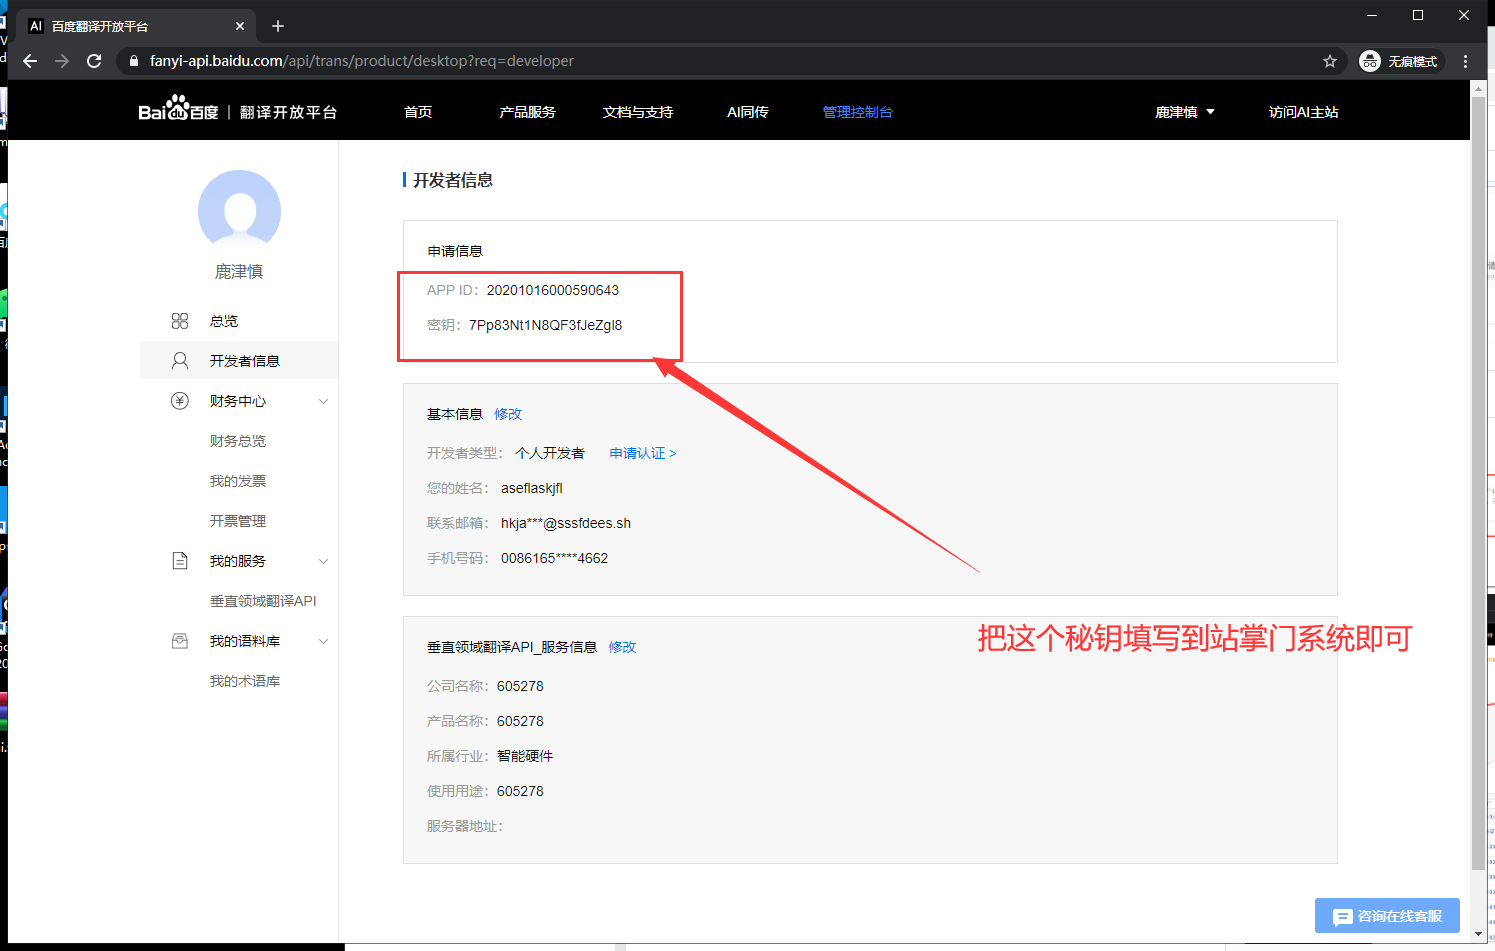Open 我的术语库 sidebar entry

click(x=245, y=681)
